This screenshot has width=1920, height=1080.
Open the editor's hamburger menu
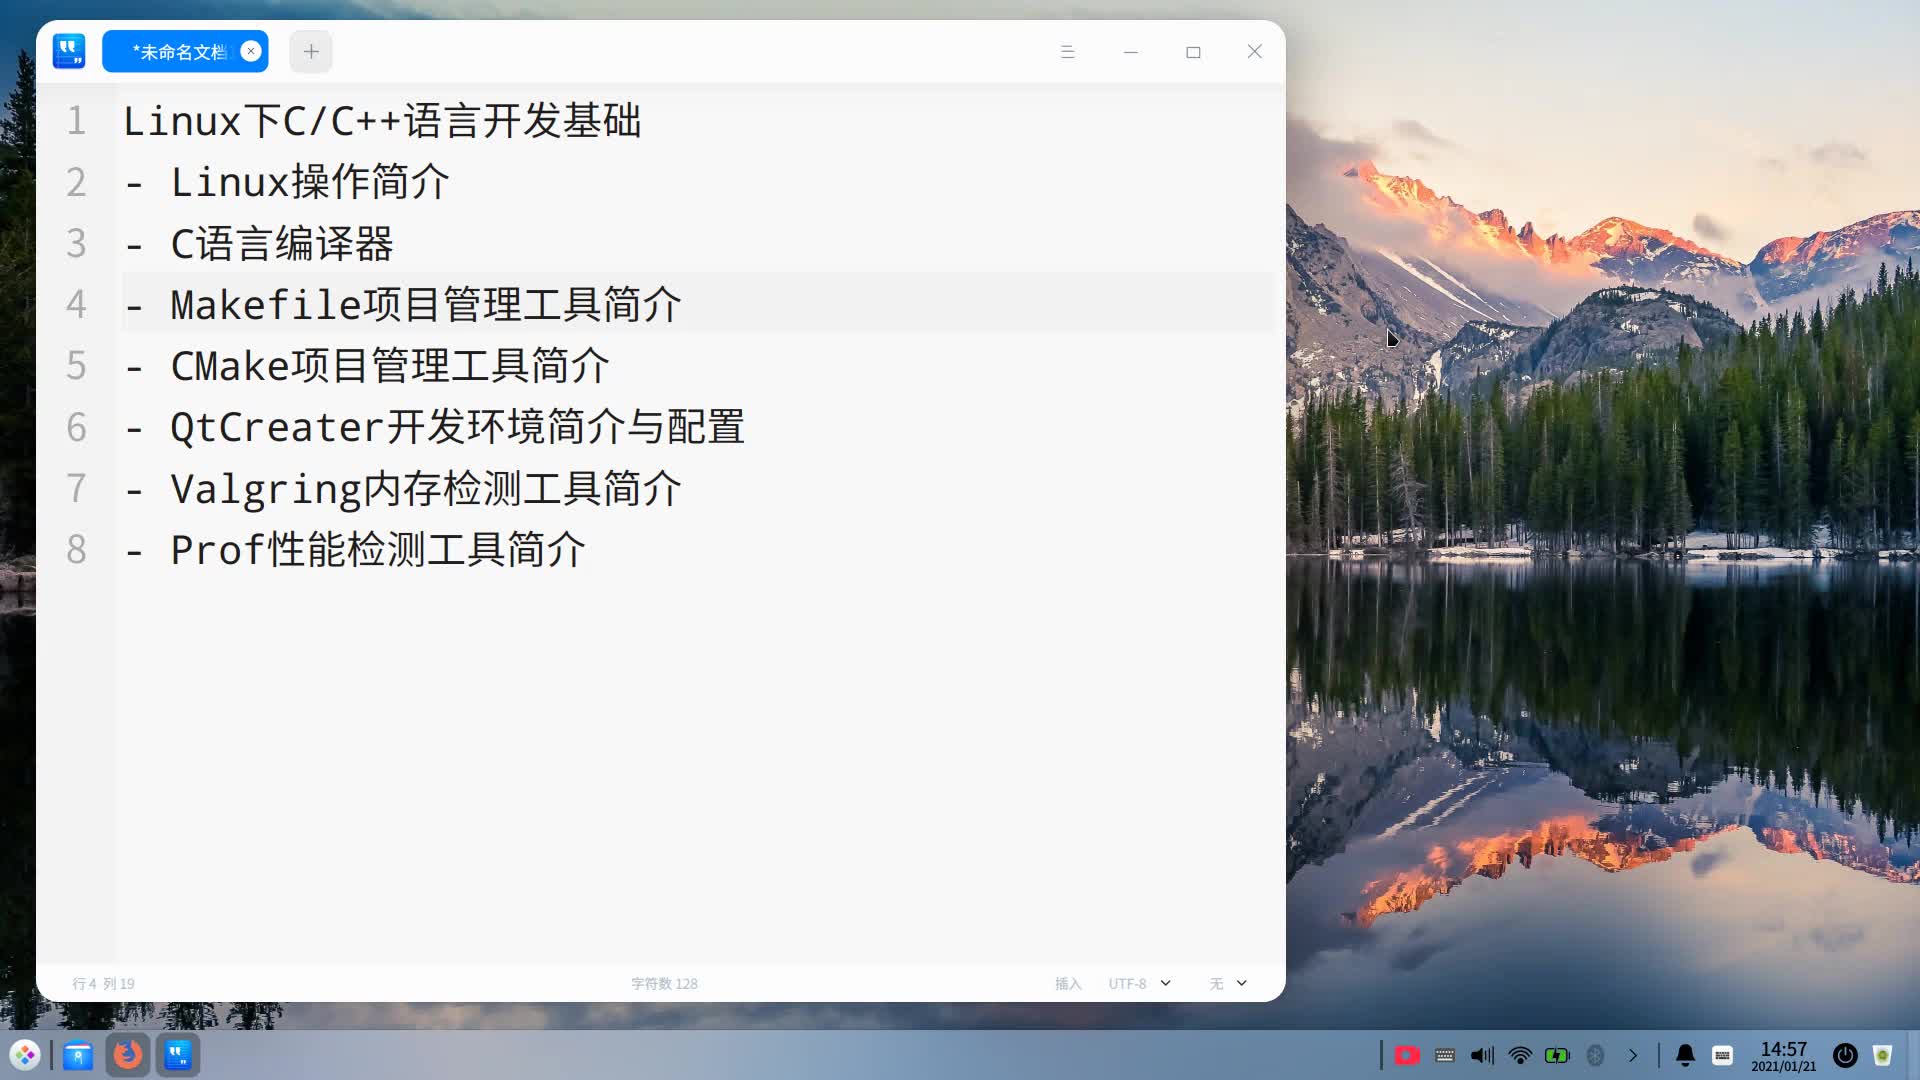click(1067, 52)
